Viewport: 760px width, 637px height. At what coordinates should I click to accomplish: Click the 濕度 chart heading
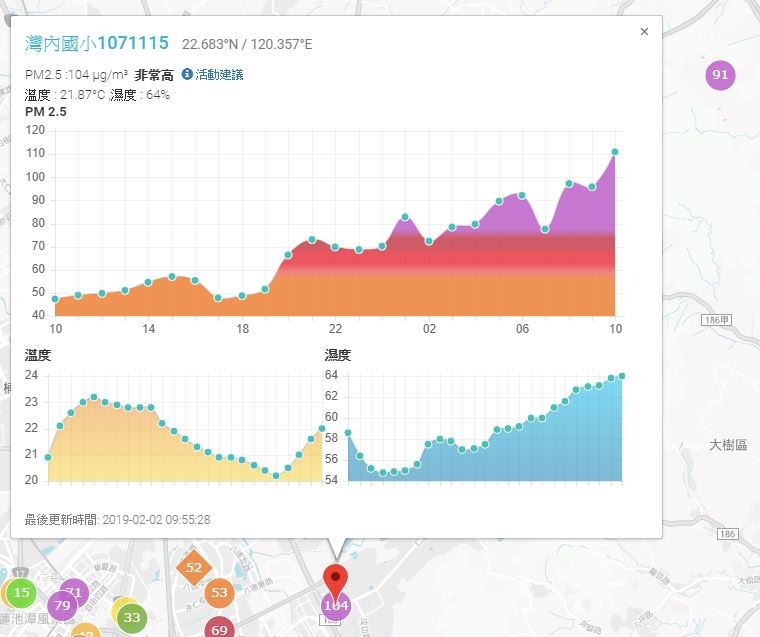click(337, 355)
